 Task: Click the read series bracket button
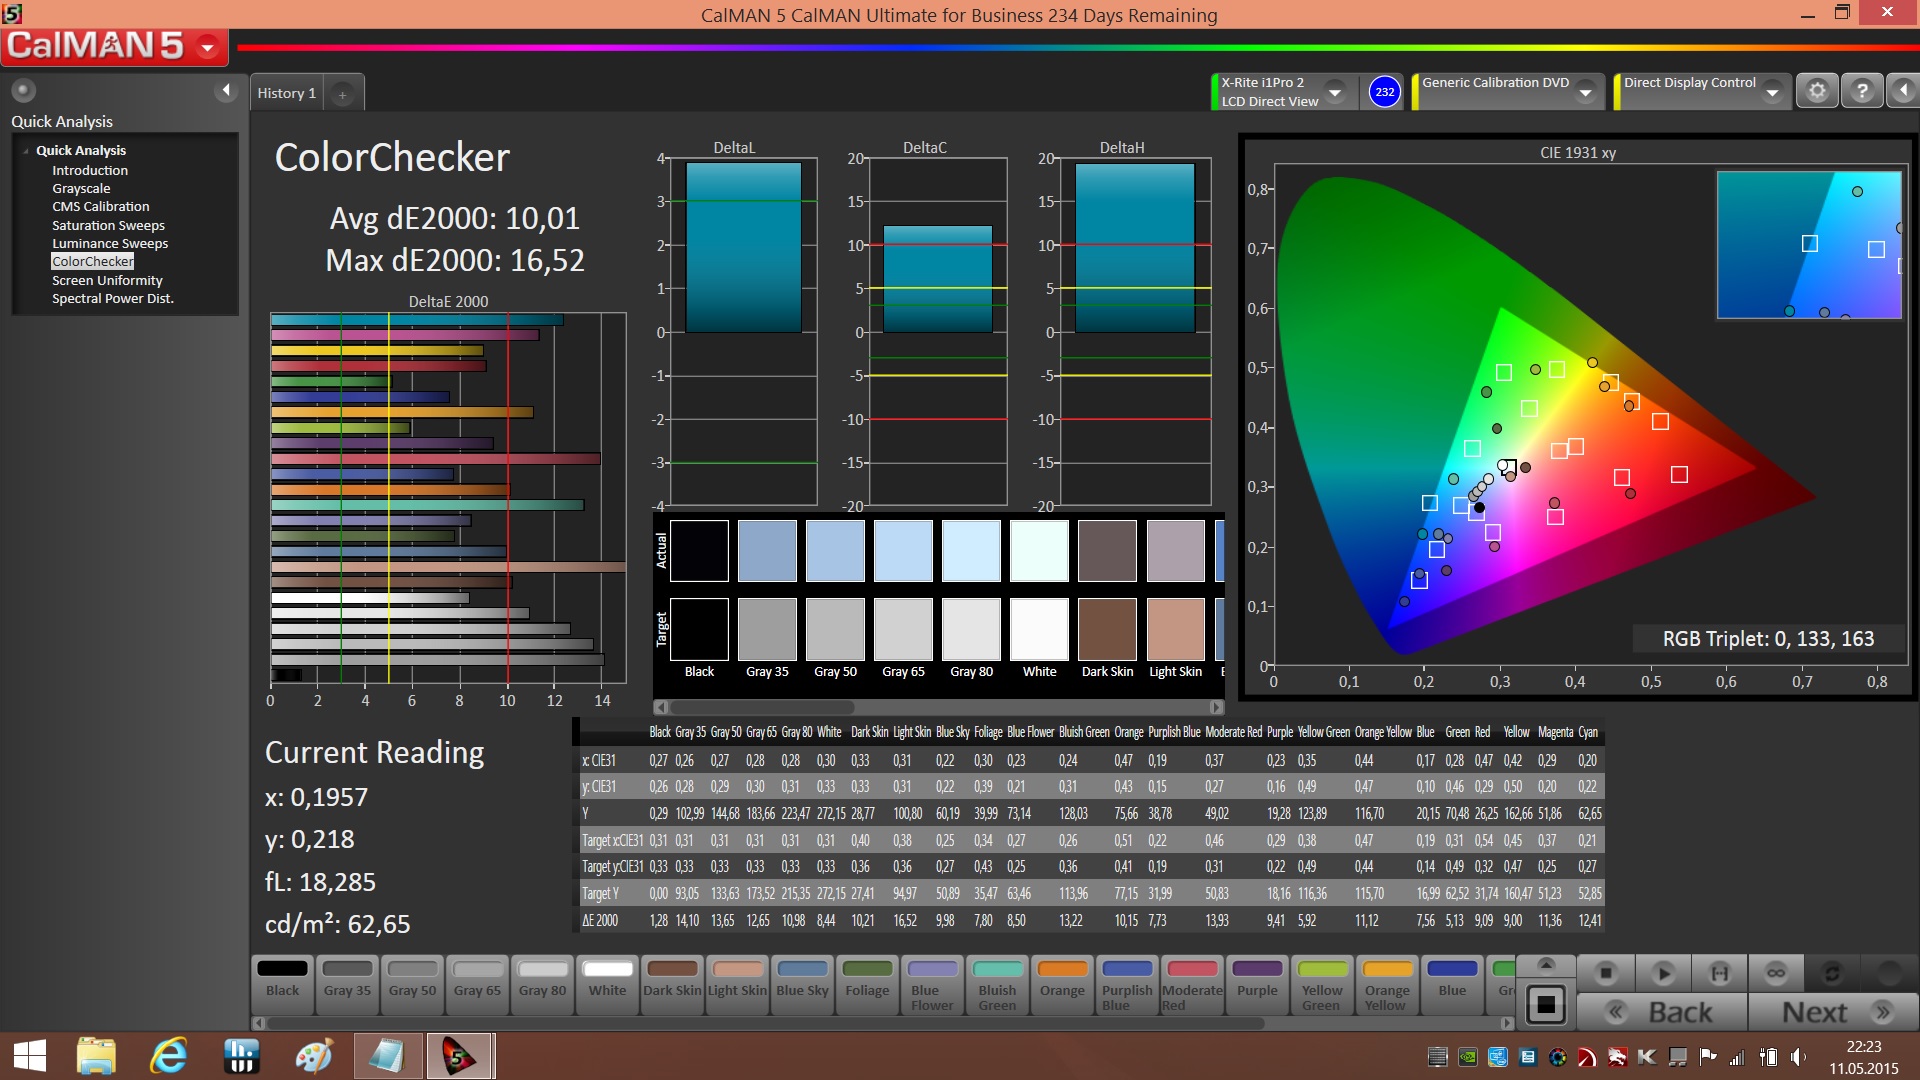[x=1719, y=973]
